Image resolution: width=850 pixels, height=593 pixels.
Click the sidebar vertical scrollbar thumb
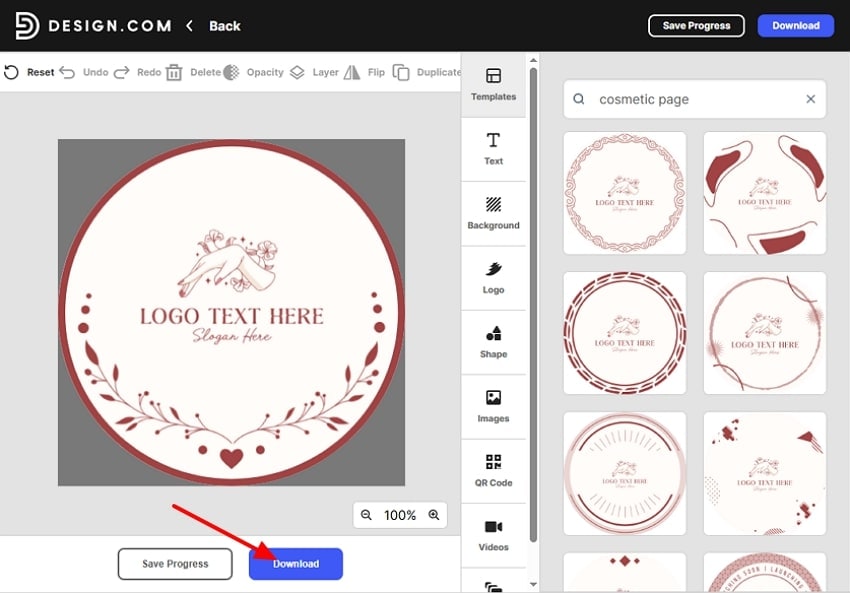tap(533, 305)
